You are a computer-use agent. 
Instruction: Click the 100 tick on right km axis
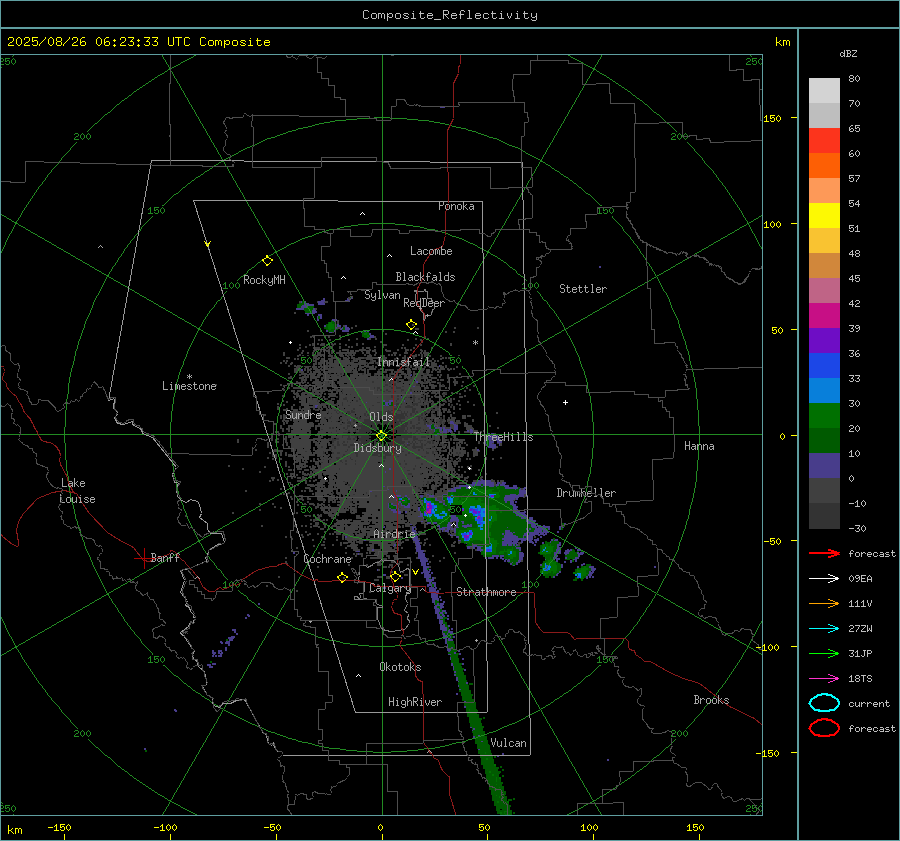[773, 224]
